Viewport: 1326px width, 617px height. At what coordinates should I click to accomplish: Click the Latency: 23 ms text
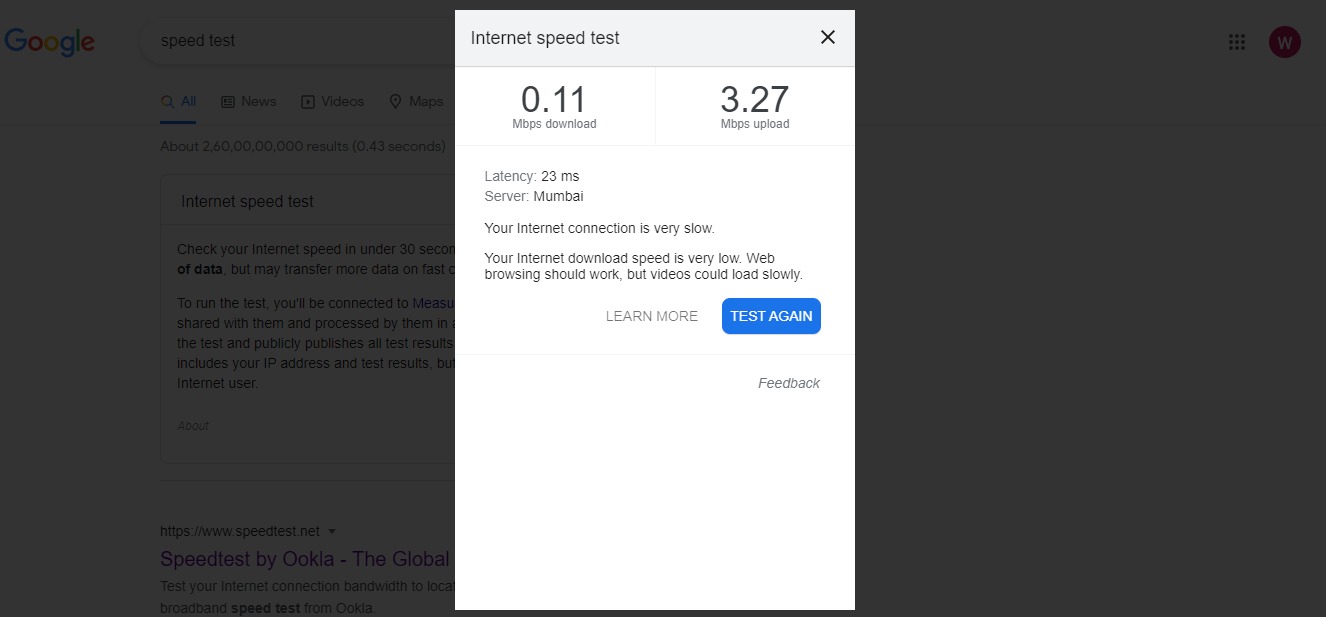coord(532,176)
